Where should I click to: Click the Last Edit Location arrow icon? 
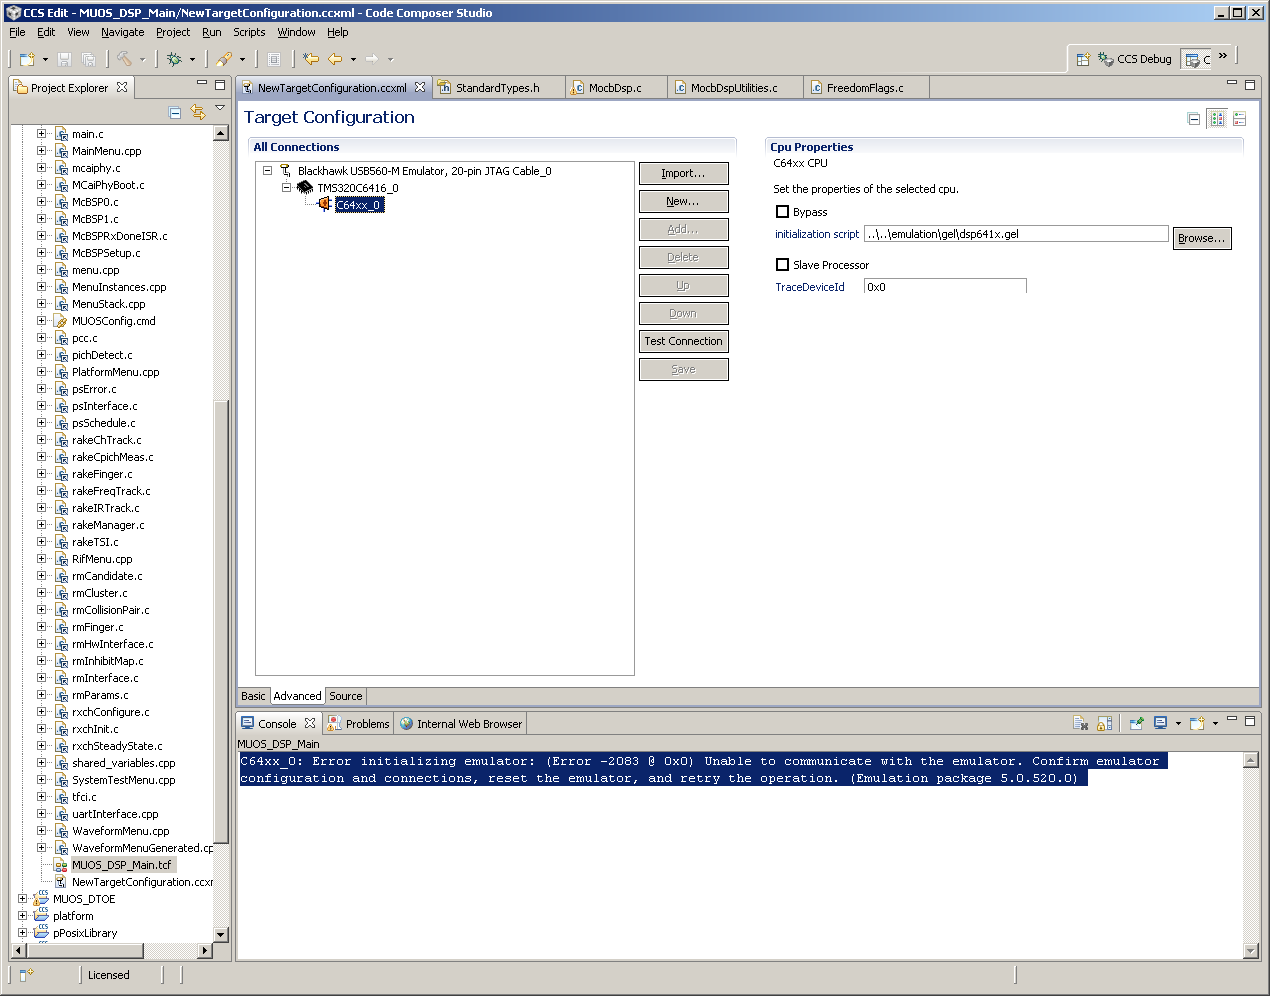point(311,59)
